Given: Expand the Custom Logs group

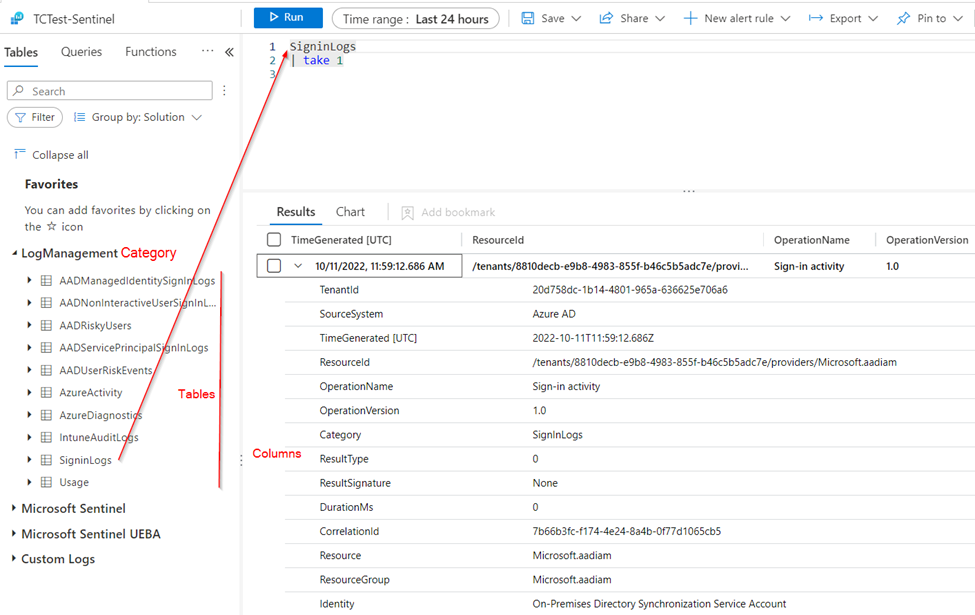Looking at the screenshot, I should (14, 558).
